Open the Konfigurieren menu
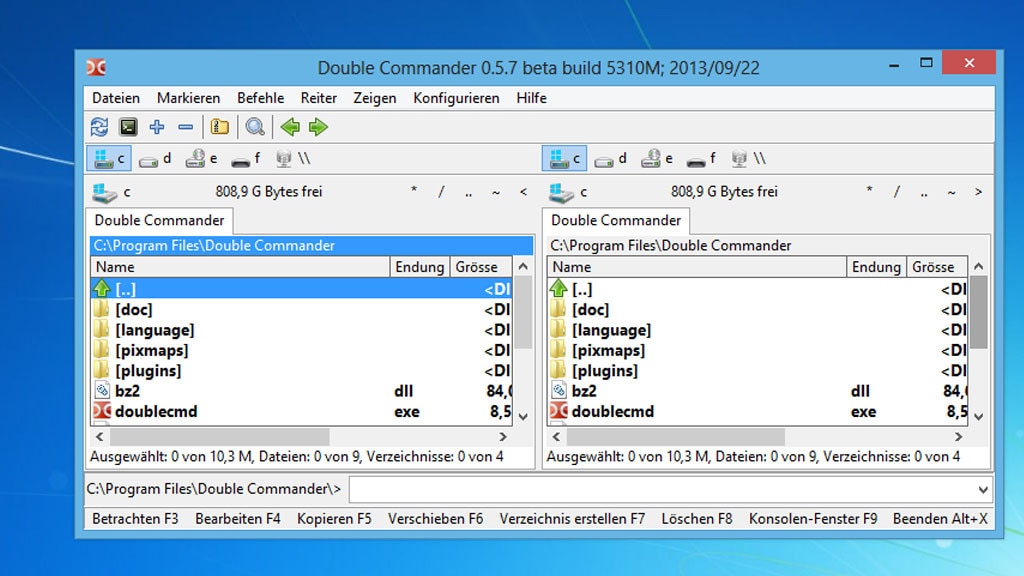 coord(456,98)
